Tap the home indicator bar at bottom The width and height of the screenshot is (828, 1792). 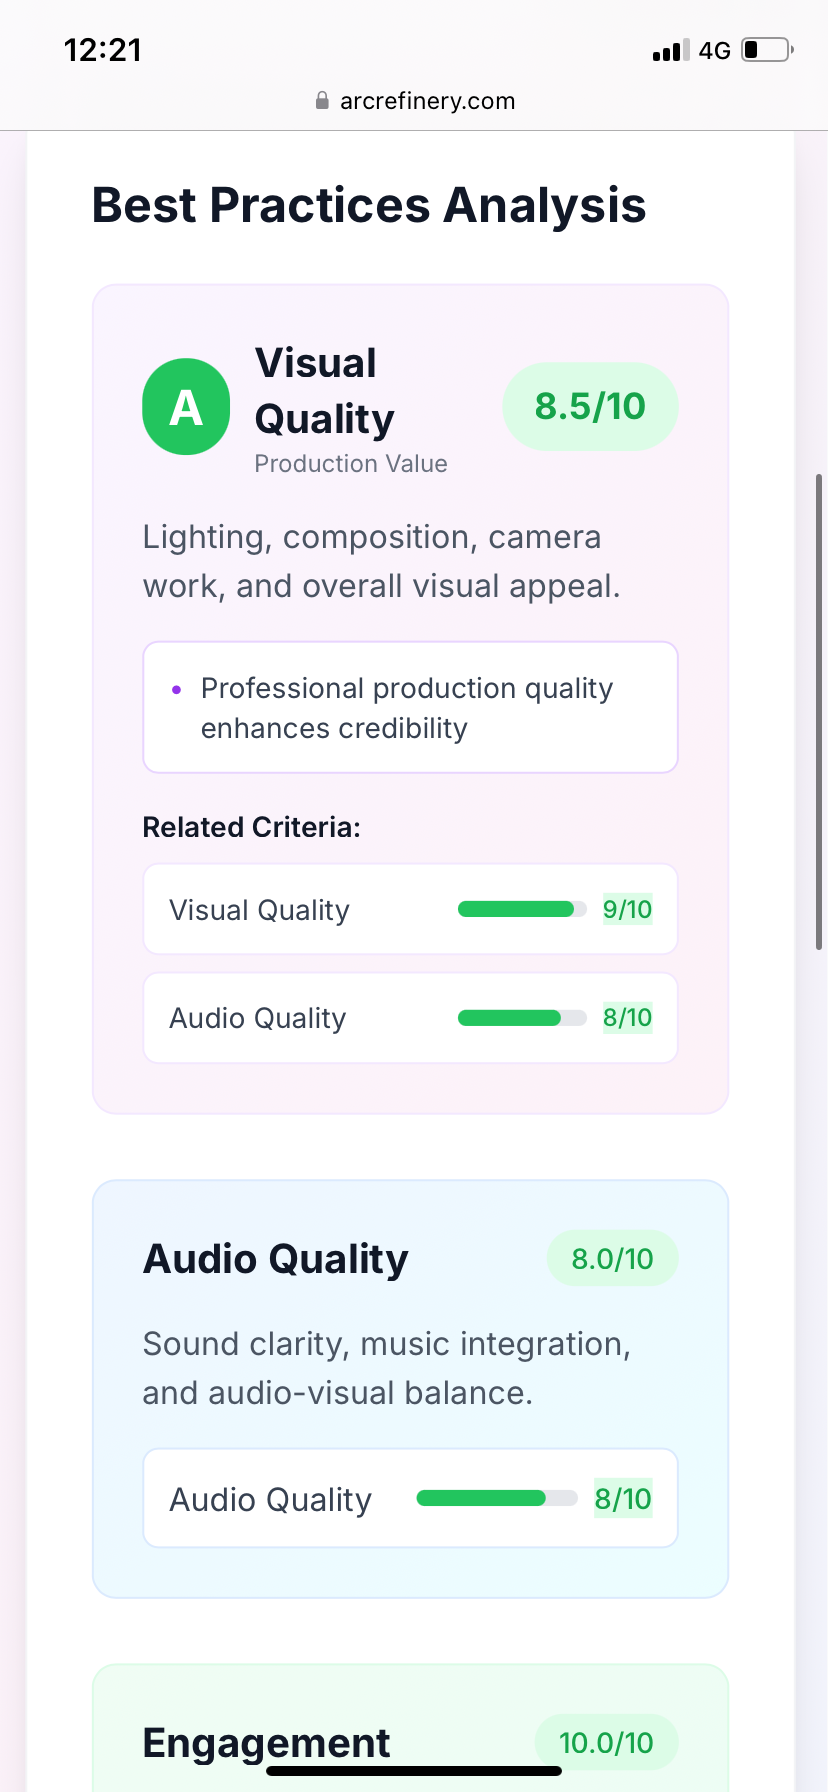click(x=414, y=1770)
